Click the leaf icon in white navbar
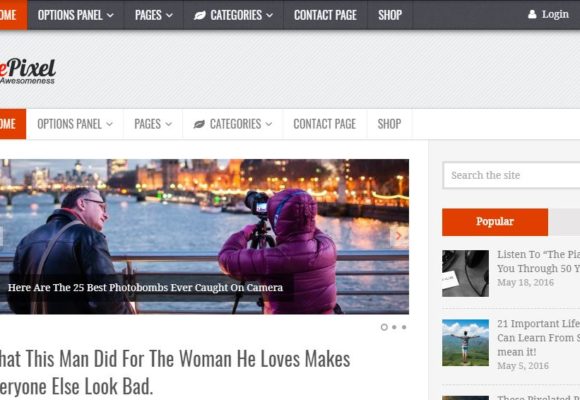The width and height of the screenshot is (580, 400). (199, 124)
